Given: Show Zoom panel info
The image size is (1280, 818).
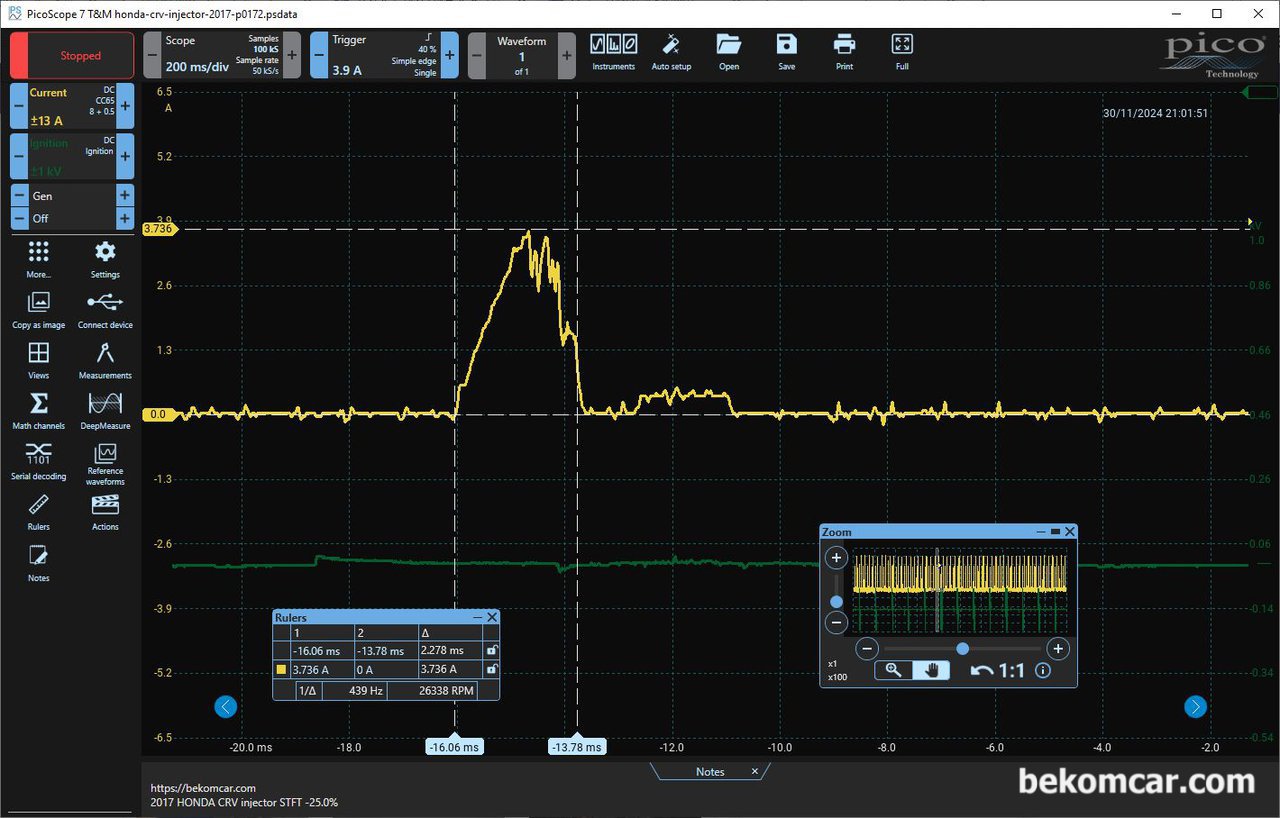Looking at the screenshot, I should 1043,670.
